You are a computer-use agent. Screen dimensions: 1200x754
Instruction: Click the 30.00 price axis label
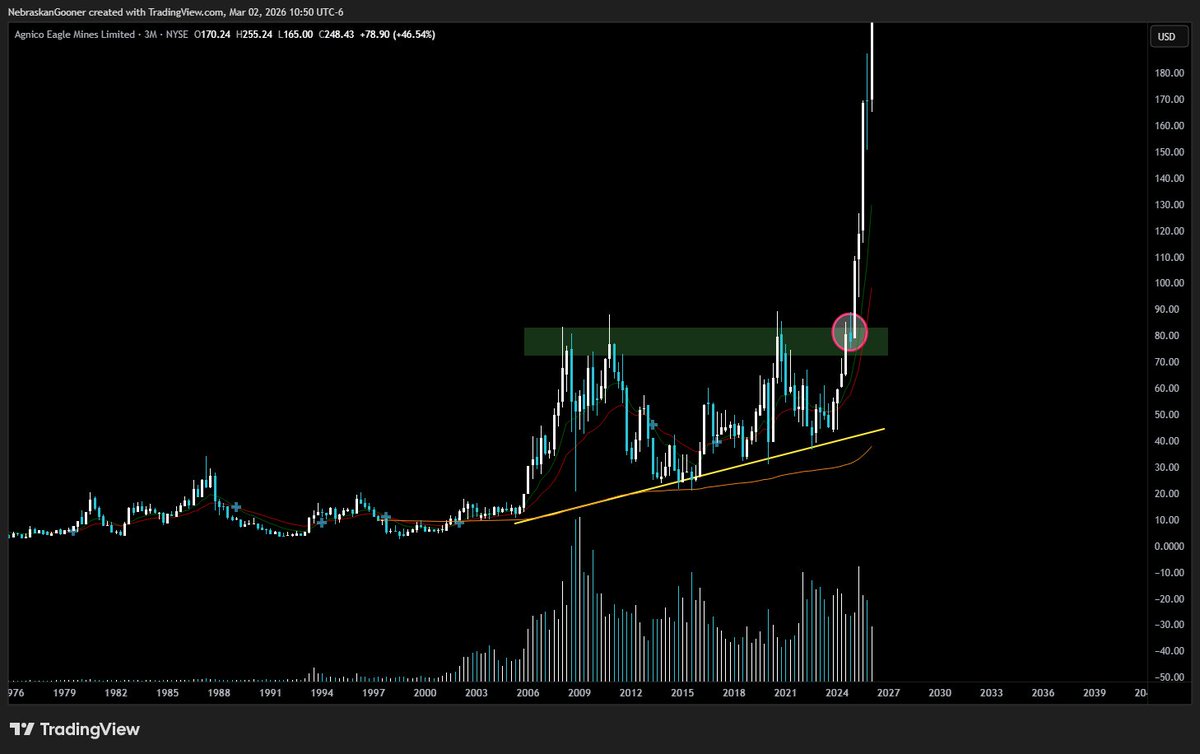[x=1169, y=467]
